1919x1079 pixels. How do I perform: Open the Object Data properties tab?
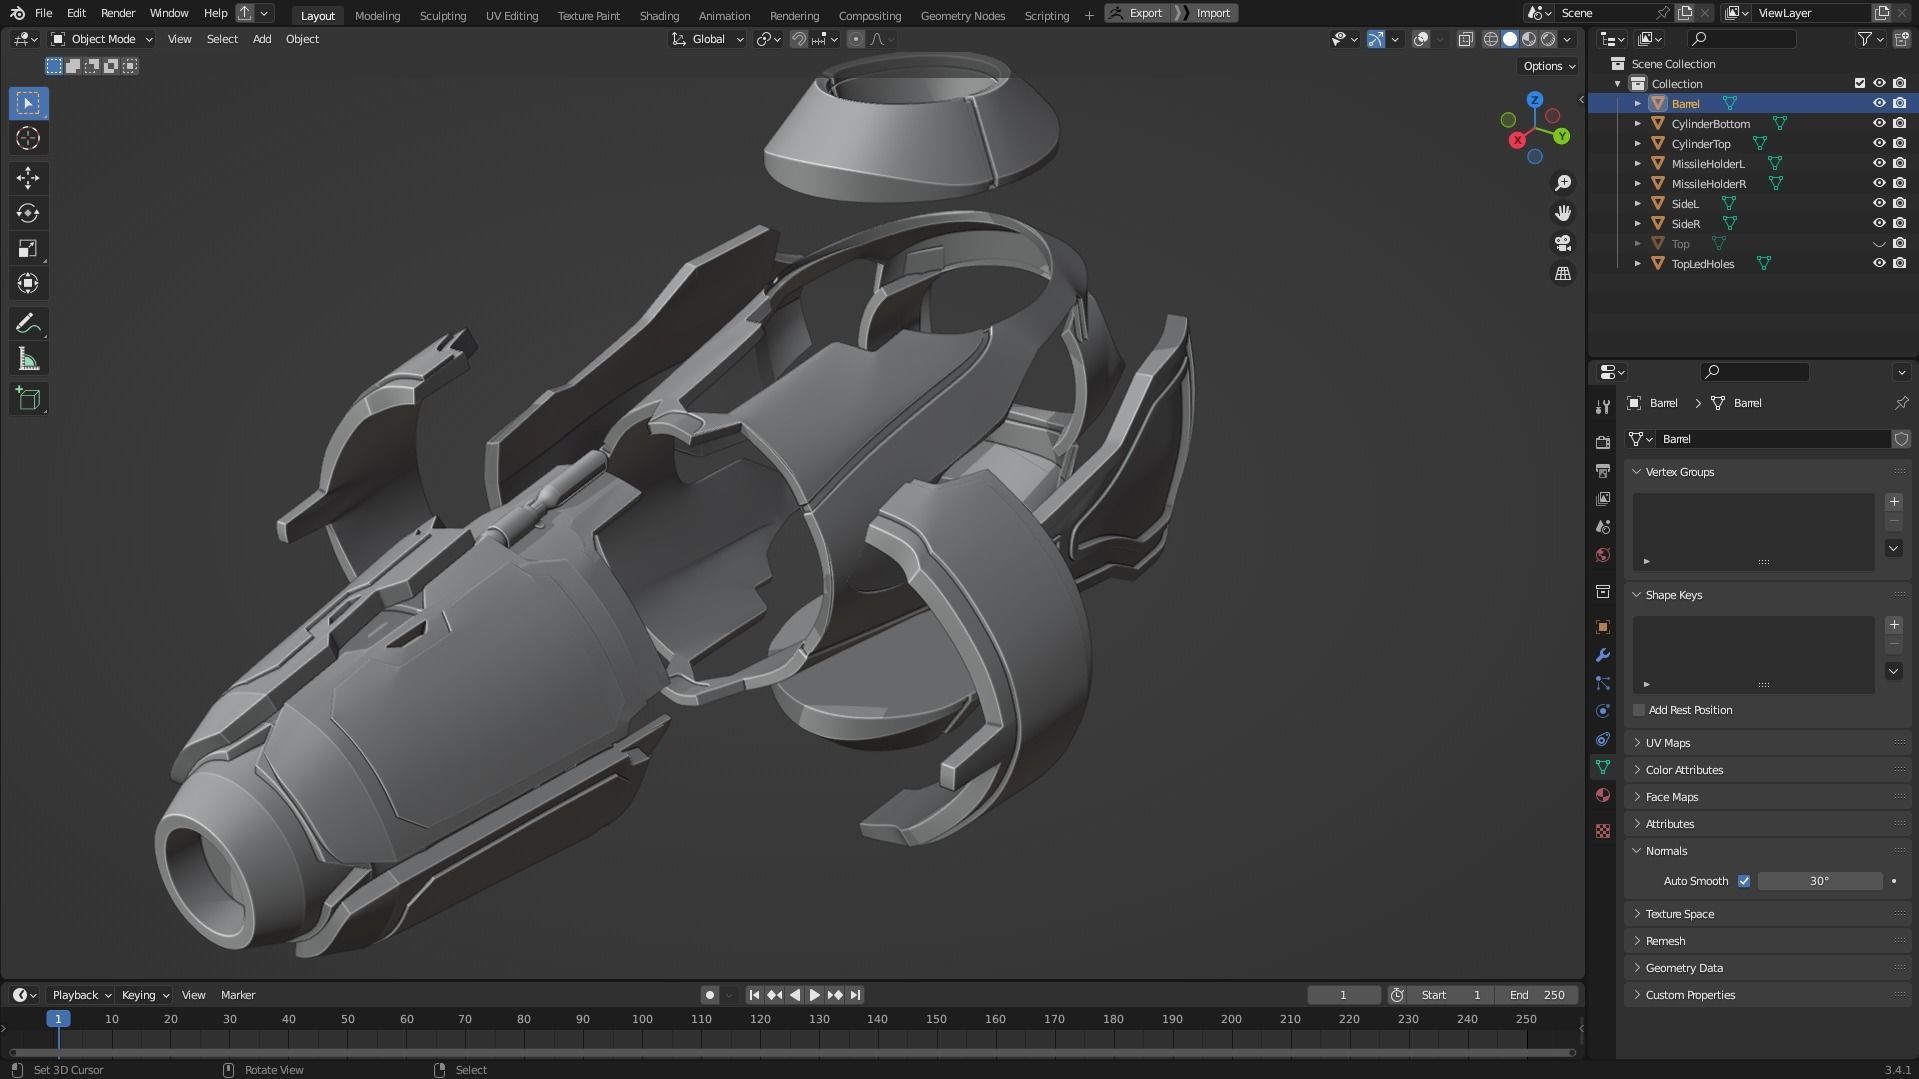1602,767
